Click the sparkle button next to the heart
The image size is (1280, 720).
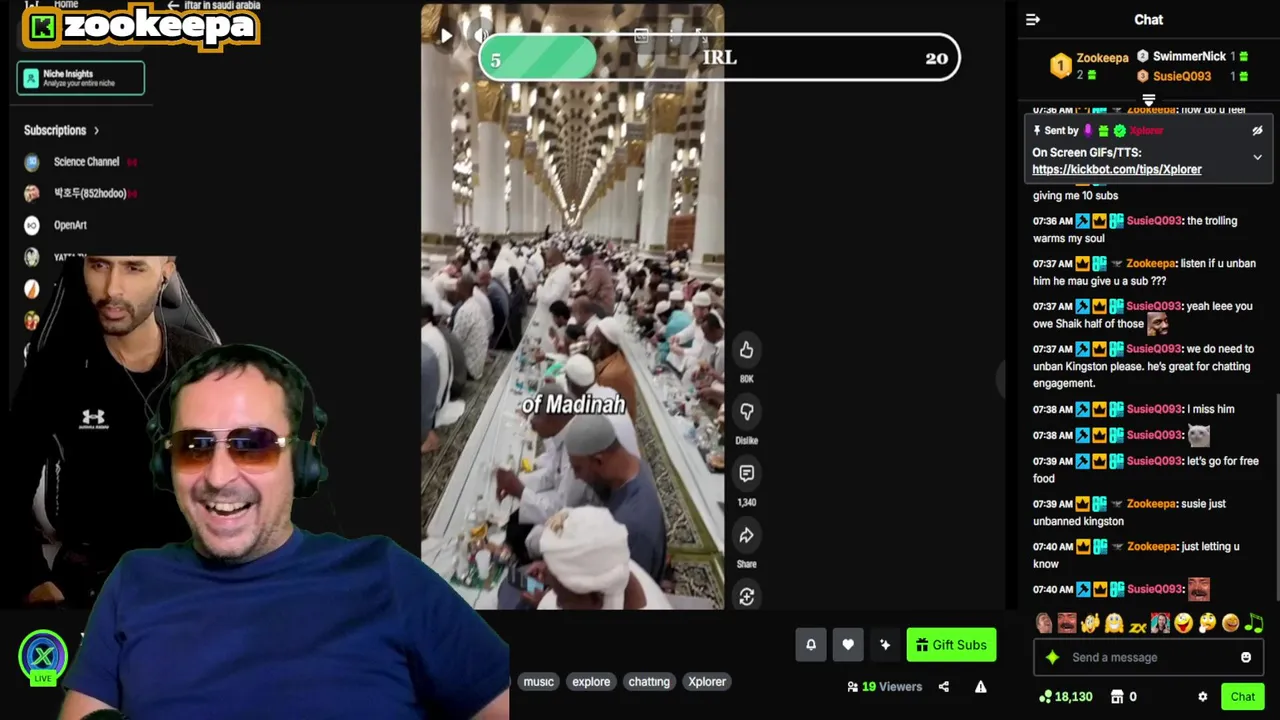pos(885,645)
